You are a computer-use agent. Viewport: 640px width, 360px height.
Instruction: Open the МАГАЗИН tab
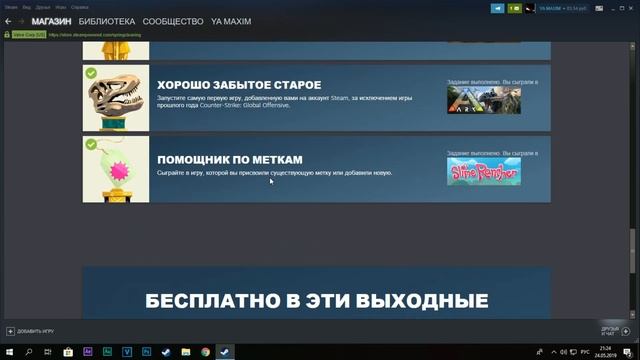pos(51,21)
